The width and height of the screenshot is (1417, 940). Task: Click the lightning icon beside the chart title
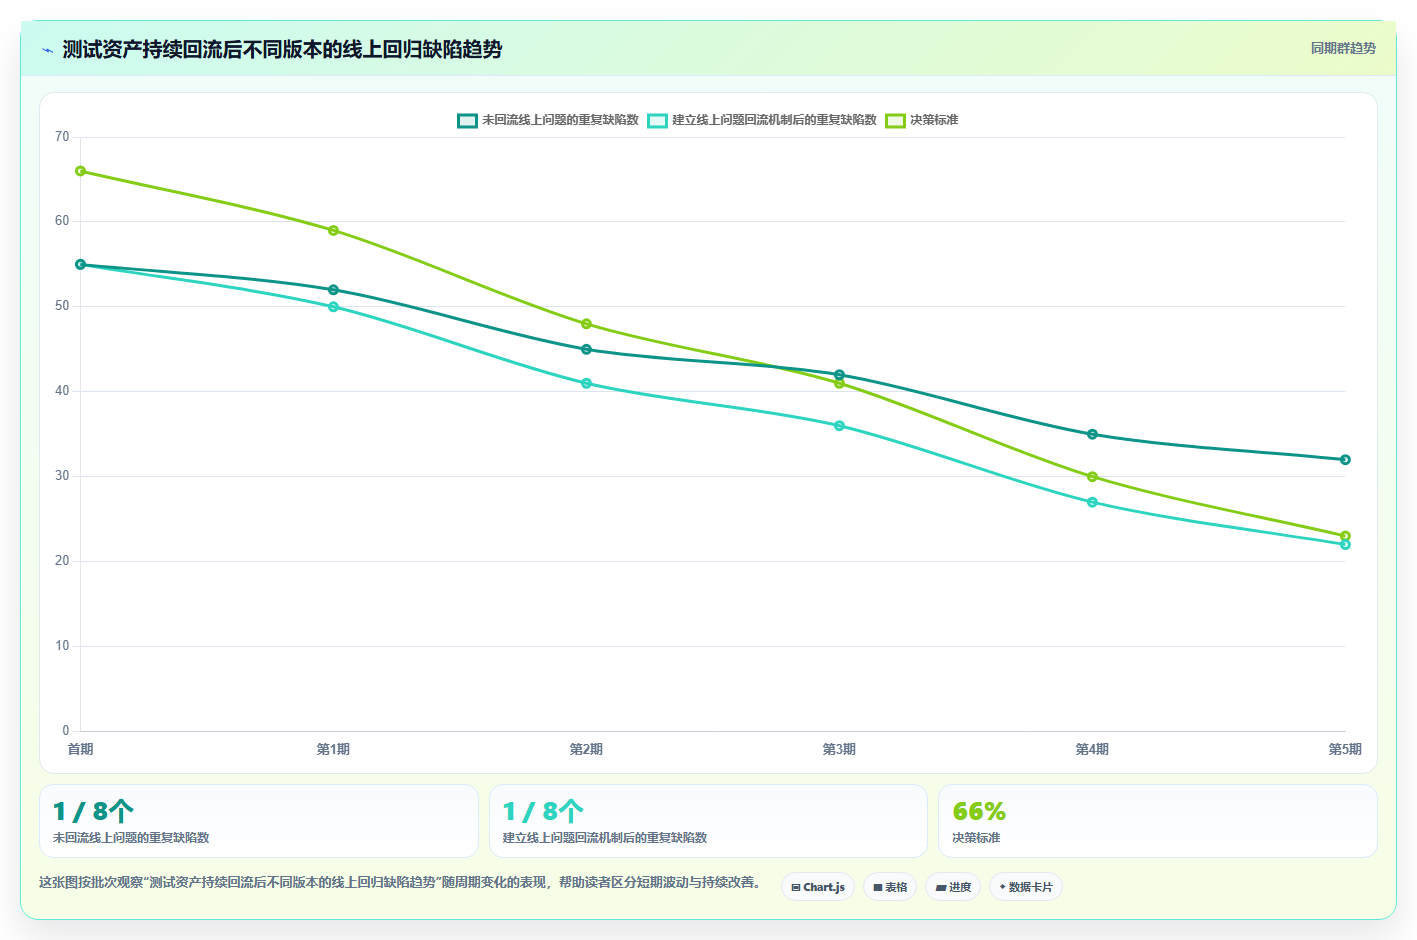(x=47, y=50)
